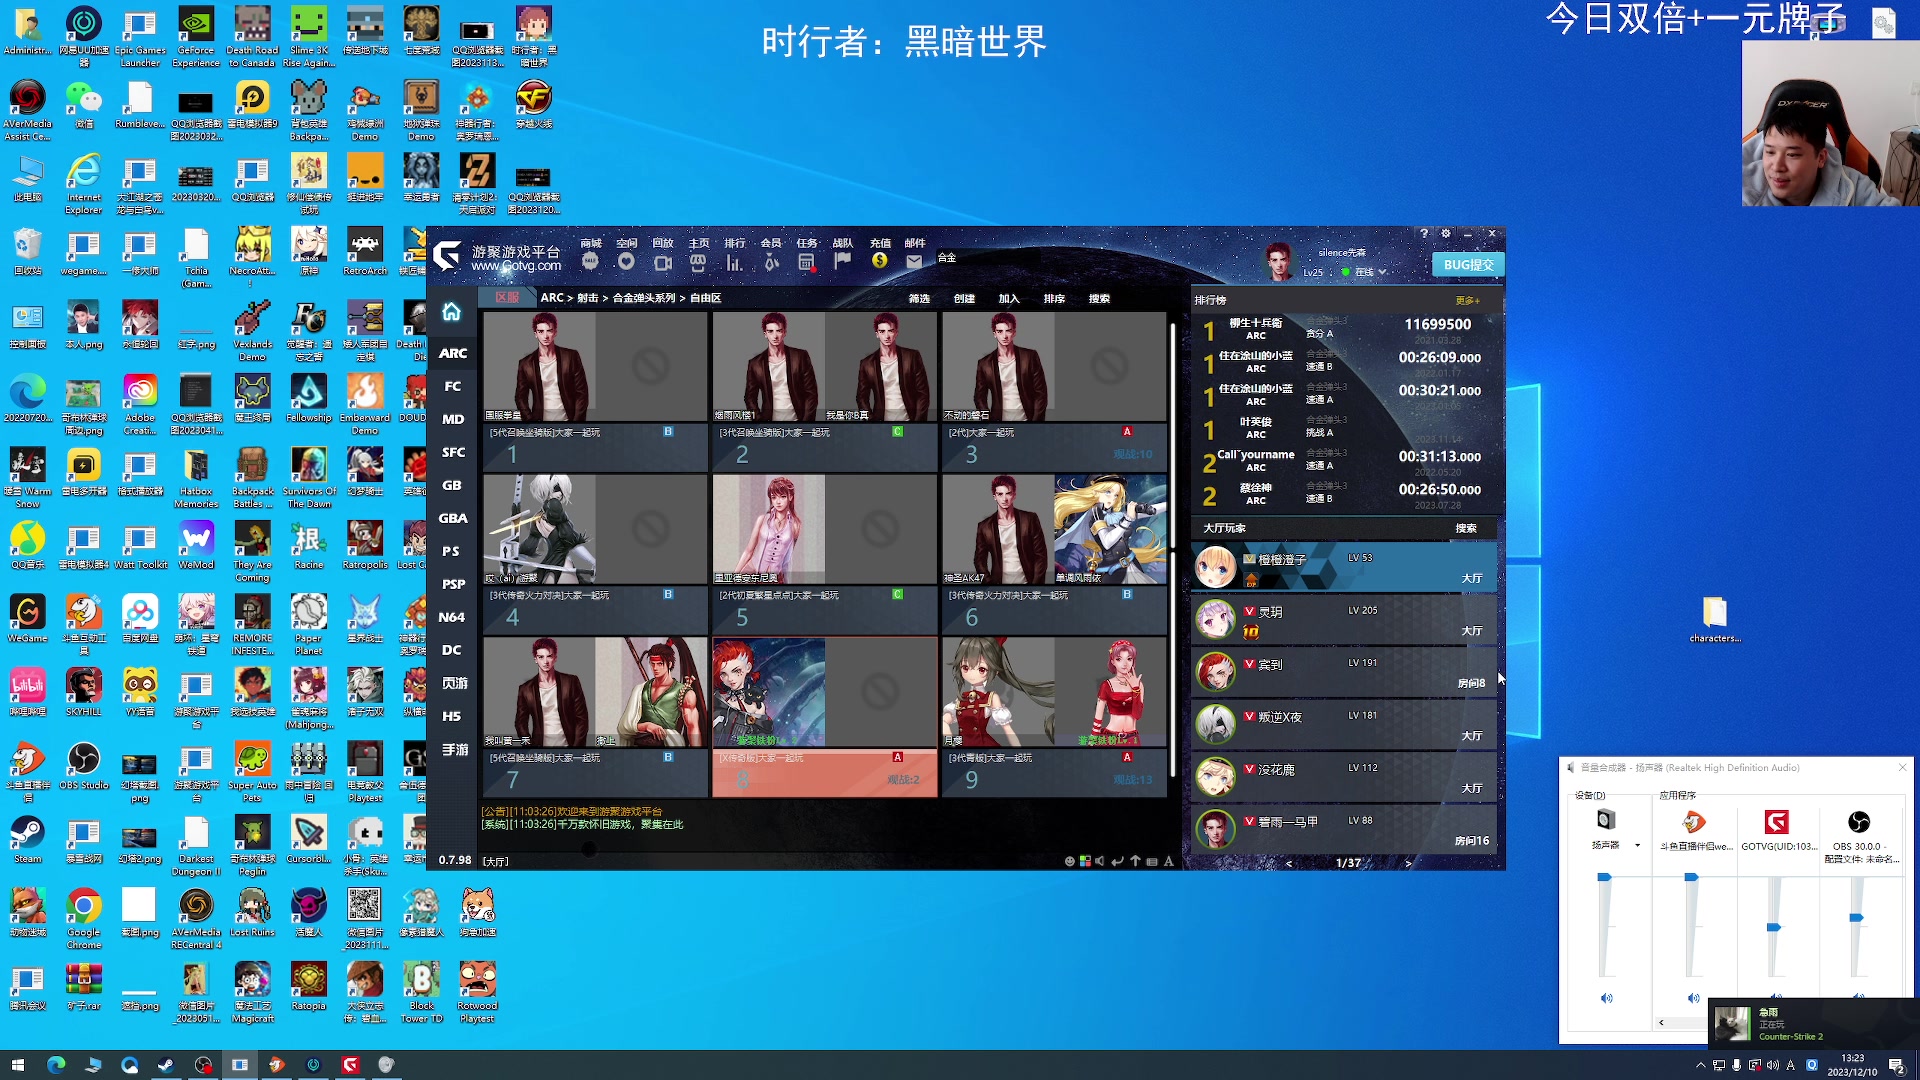Click the font A icon in chat bar

[1168, 861]
